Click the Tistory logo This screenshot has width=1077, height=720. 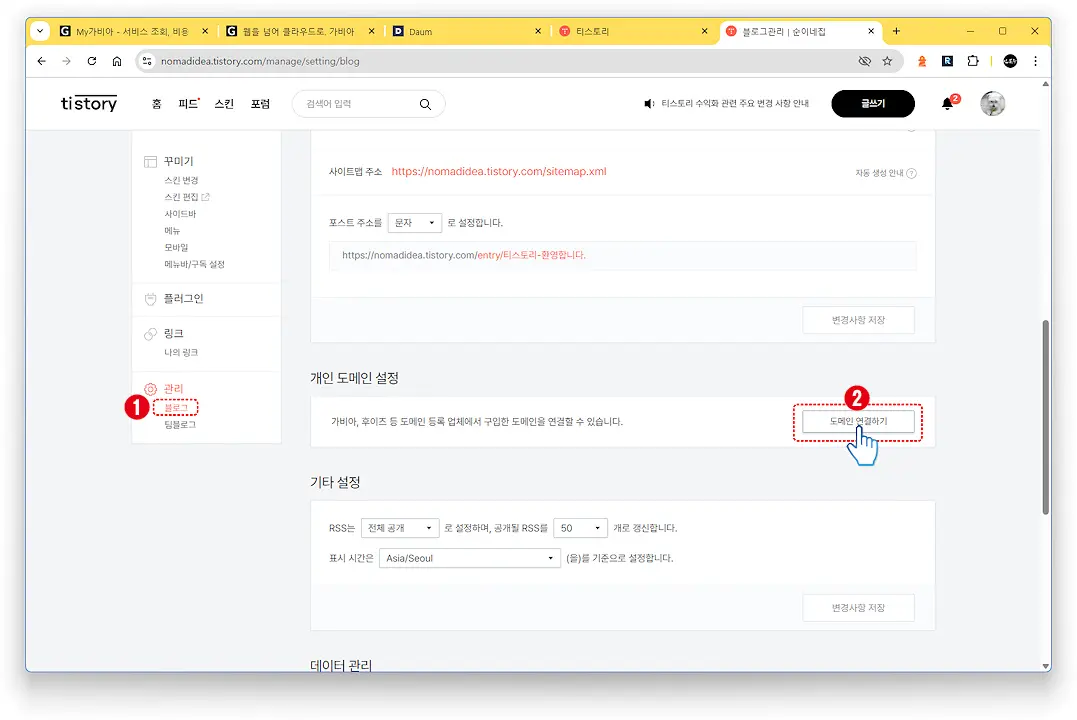click(88, 103)
